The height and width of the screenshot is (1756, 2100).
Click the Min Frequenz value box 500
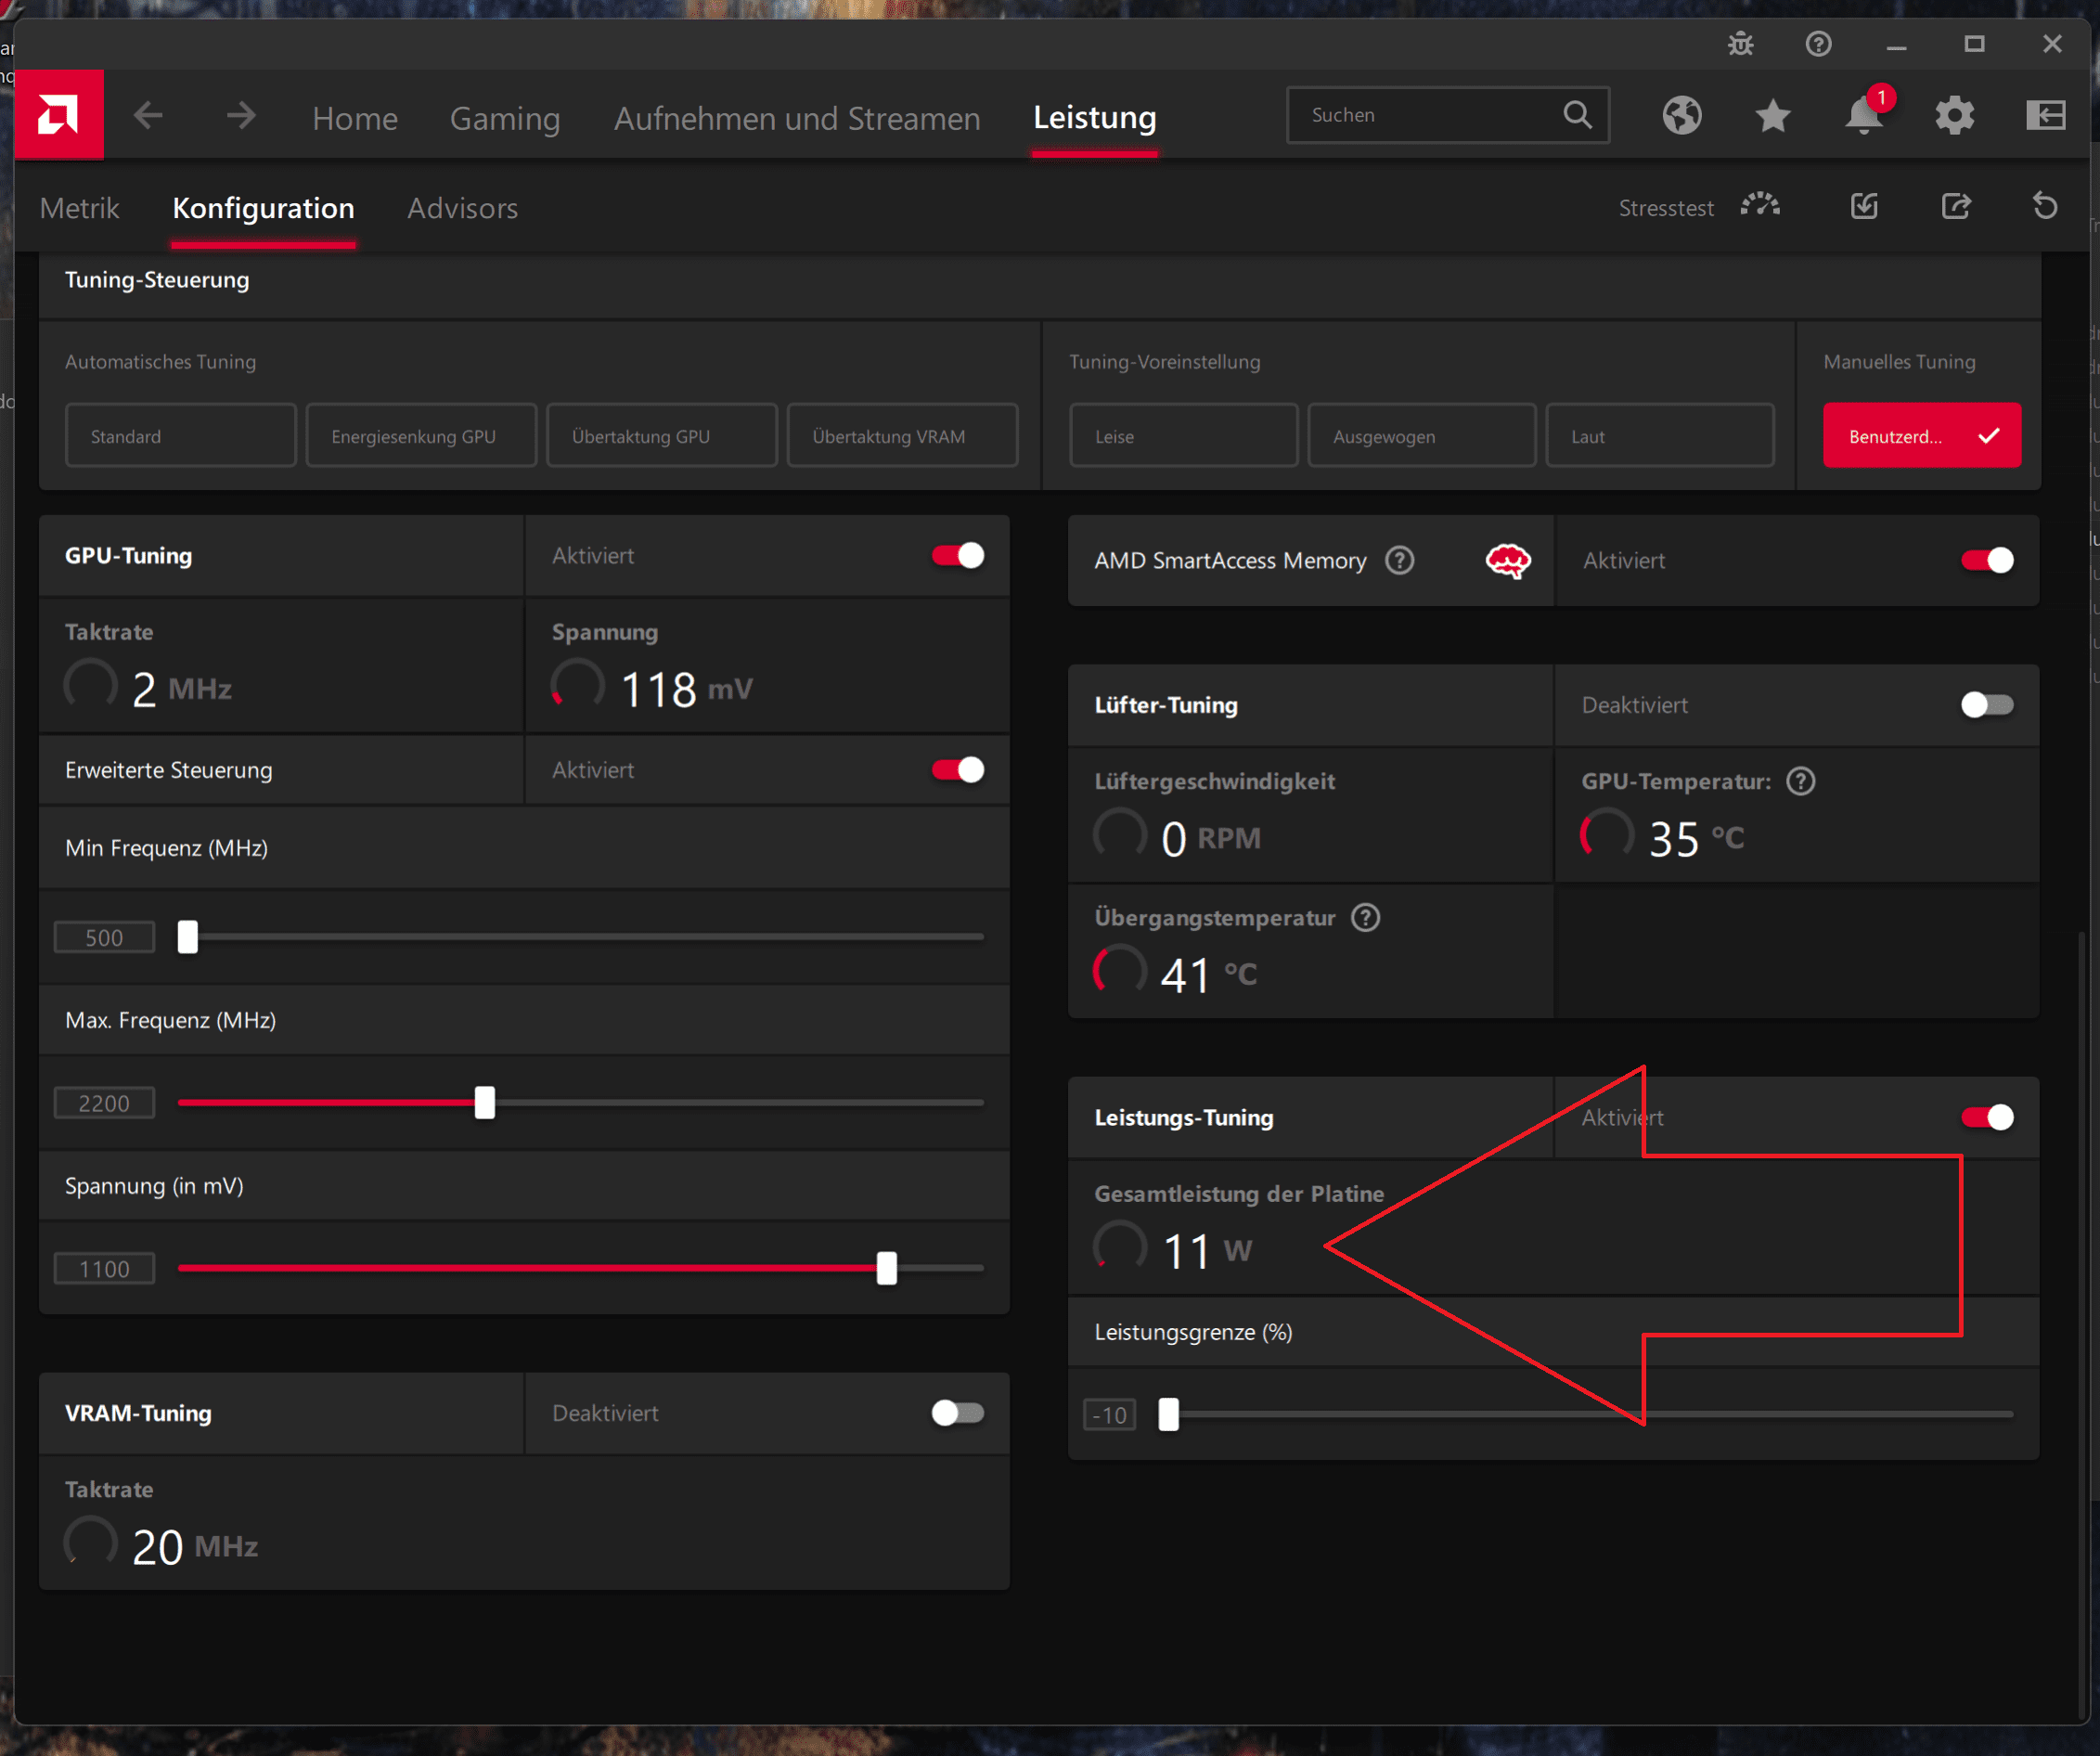point(104,938)
